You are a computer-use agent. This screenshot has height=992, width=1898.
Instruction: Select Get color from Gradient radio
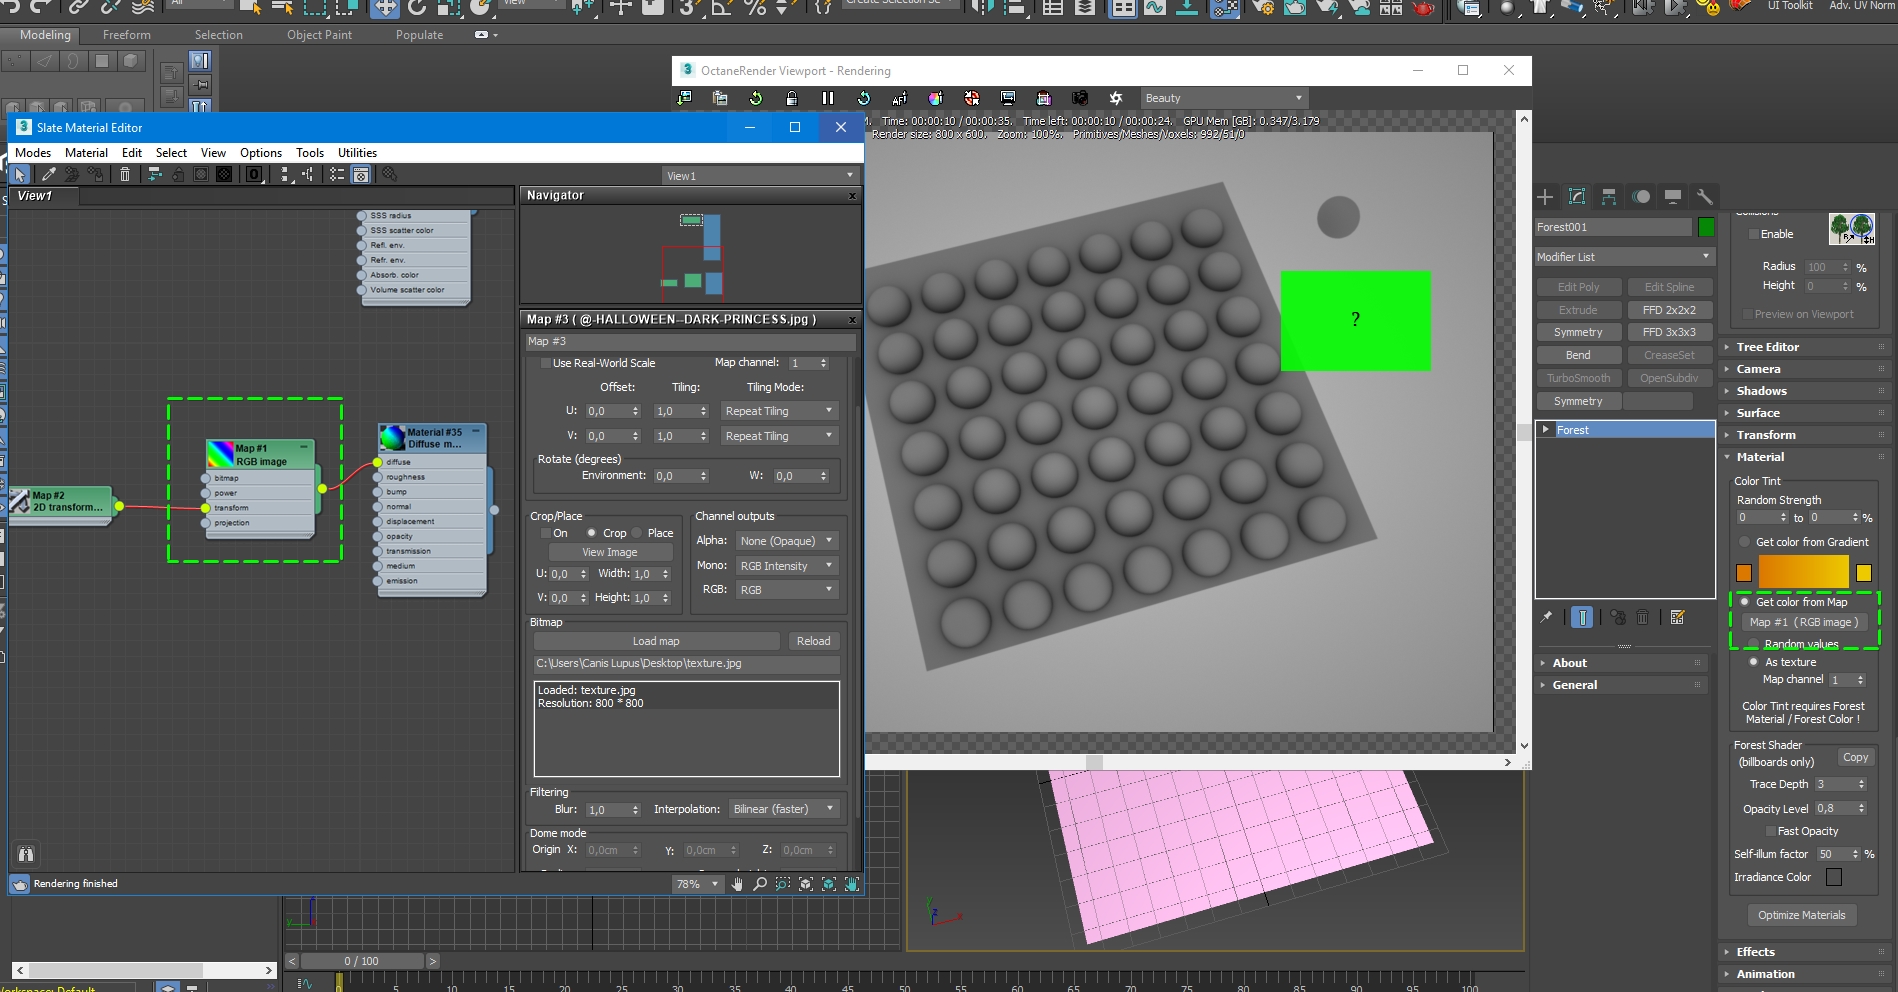pos(1745,542)
